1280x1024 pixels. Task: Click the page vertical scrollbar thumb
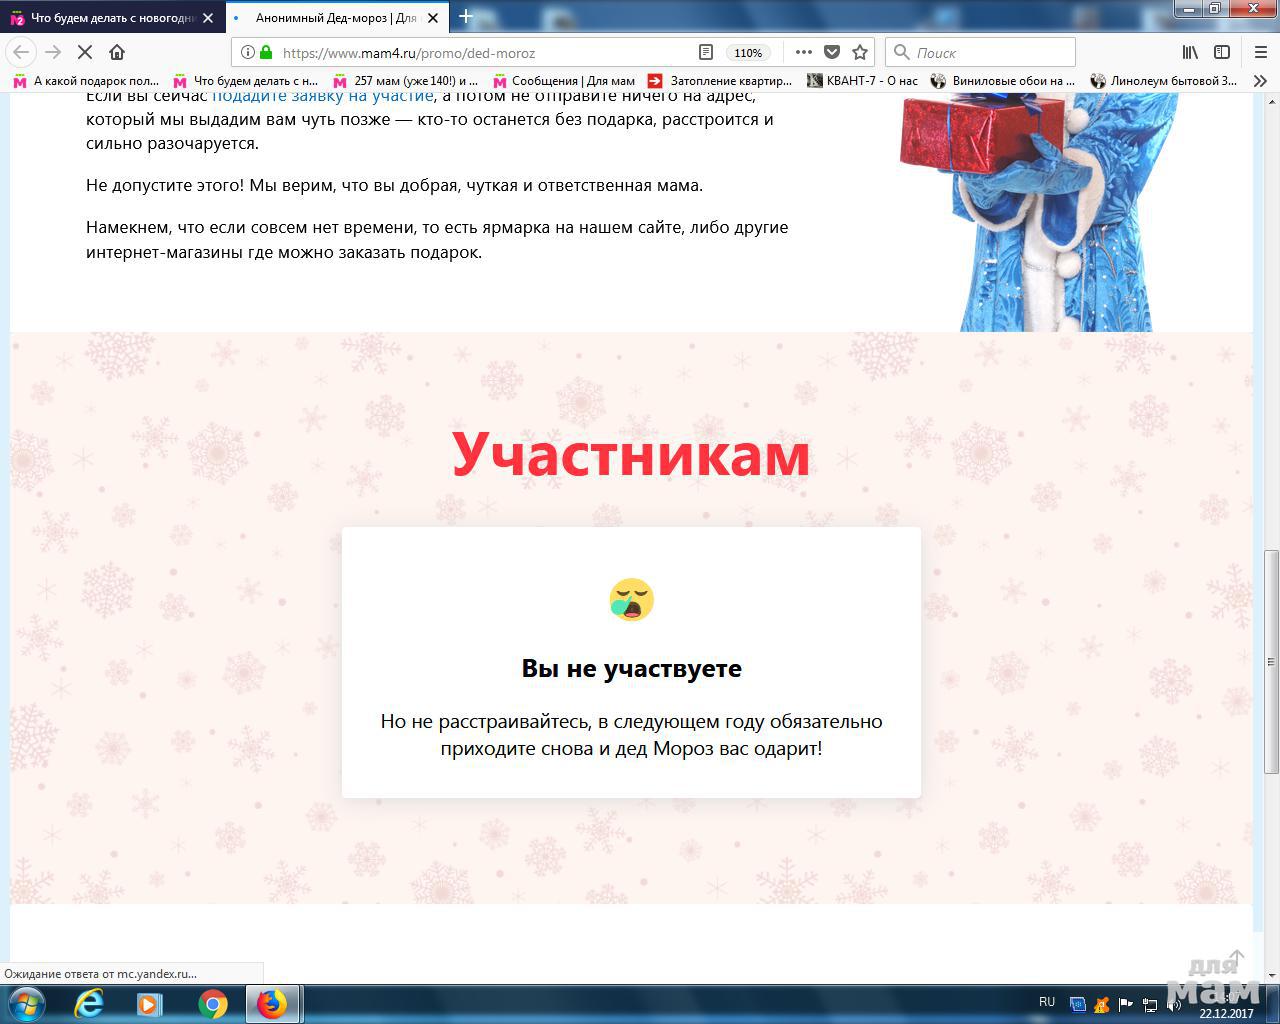tap(1271, 660)
